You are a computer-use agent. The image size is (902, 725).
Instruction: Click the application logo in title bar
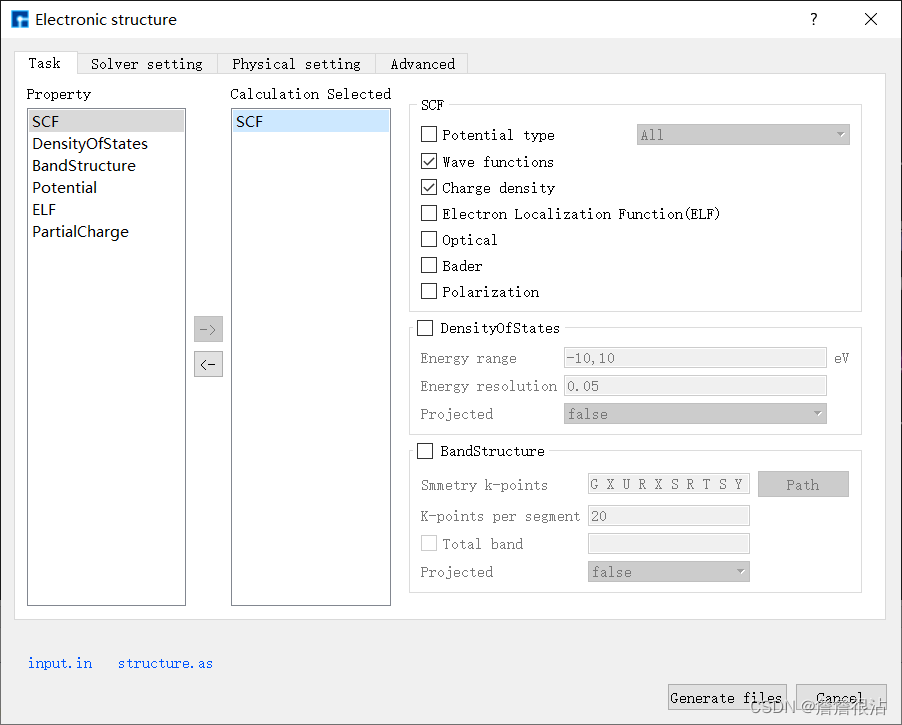tap(20, 20)
